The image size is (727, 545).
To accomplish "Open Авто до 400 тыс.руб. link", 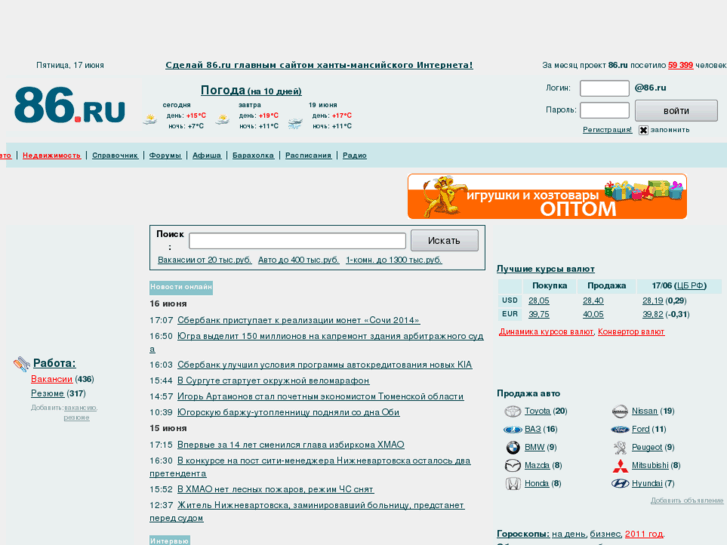I will pos(299,260).
